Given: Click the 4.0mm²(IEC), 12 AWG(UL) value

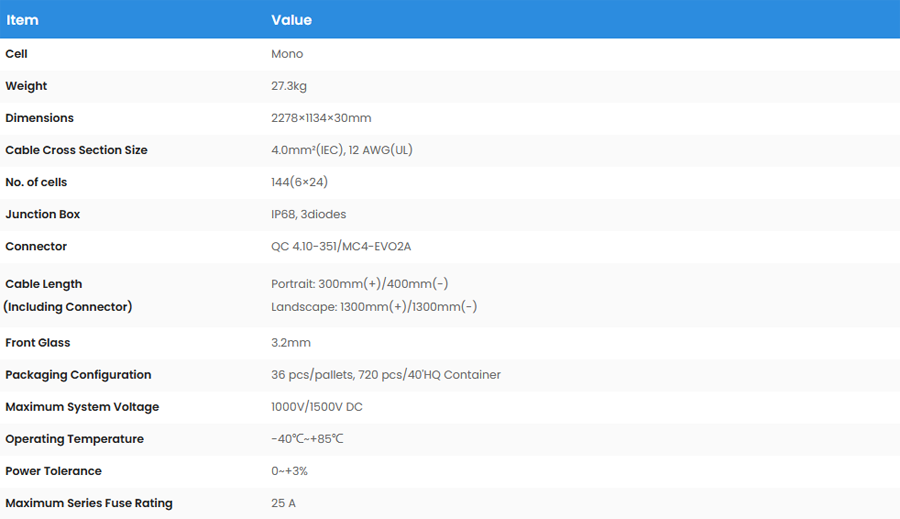Looking at the screenshot, I should (341, 150).
